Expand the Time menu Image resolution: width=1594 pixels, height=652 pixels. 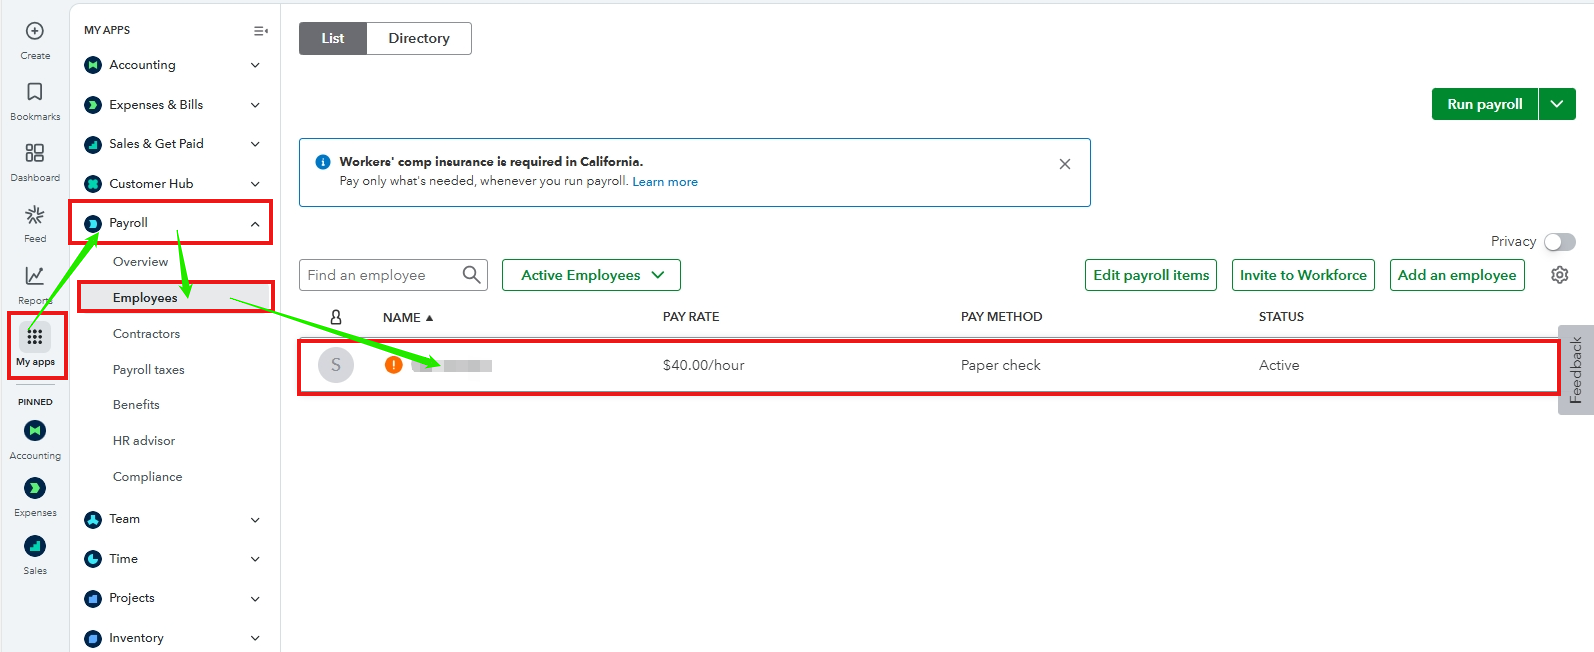(x=255, y=559)
